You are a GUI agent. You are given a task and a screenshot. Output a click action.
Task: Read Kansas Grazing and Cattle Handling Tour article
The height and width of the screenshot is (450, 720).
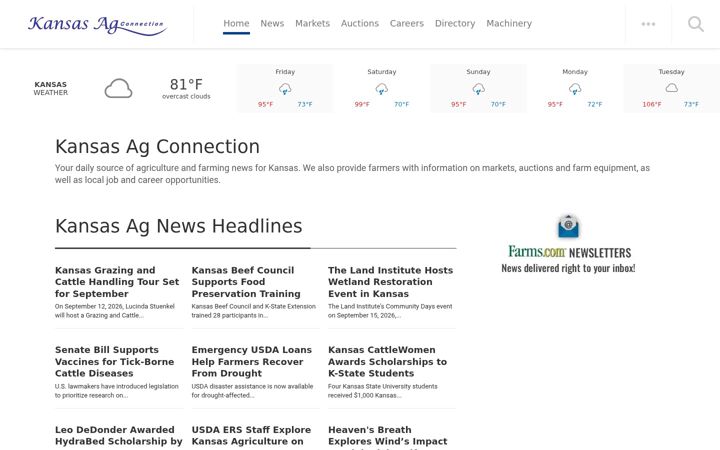pos(117,282)
